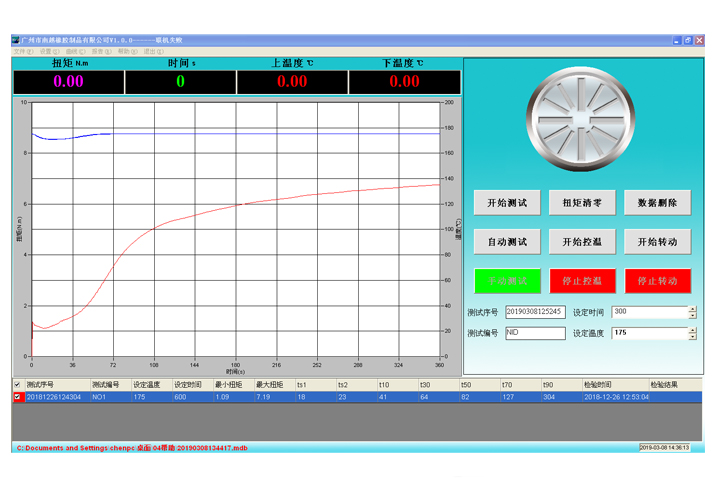This screenshot has height=485, width=714.
Task: Increase 设定时间 with up arrow
Action: click(692, 309)
